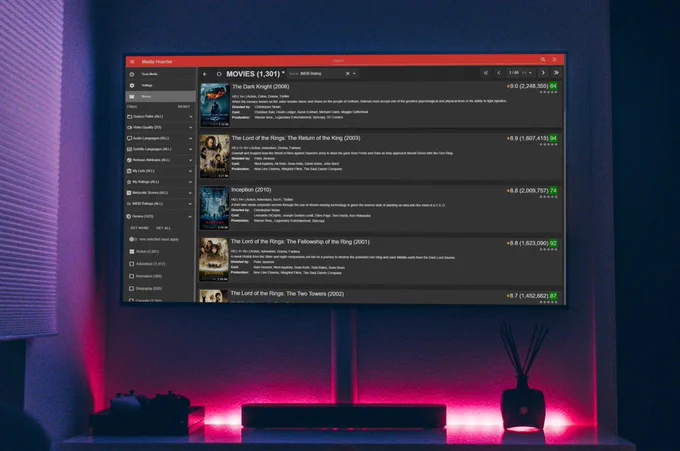Go back using the left arrow beside MOVIES
This screenshot has width=680, height=451.
(205, 74)
